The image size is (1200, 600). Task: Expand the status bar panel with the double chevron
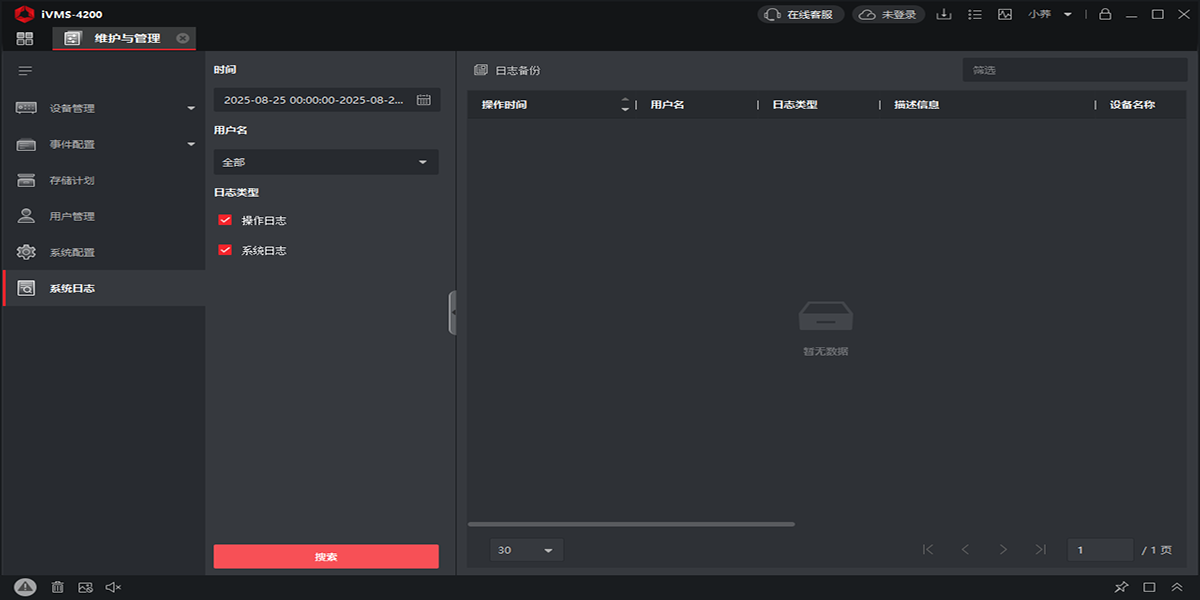(1177, 587)
